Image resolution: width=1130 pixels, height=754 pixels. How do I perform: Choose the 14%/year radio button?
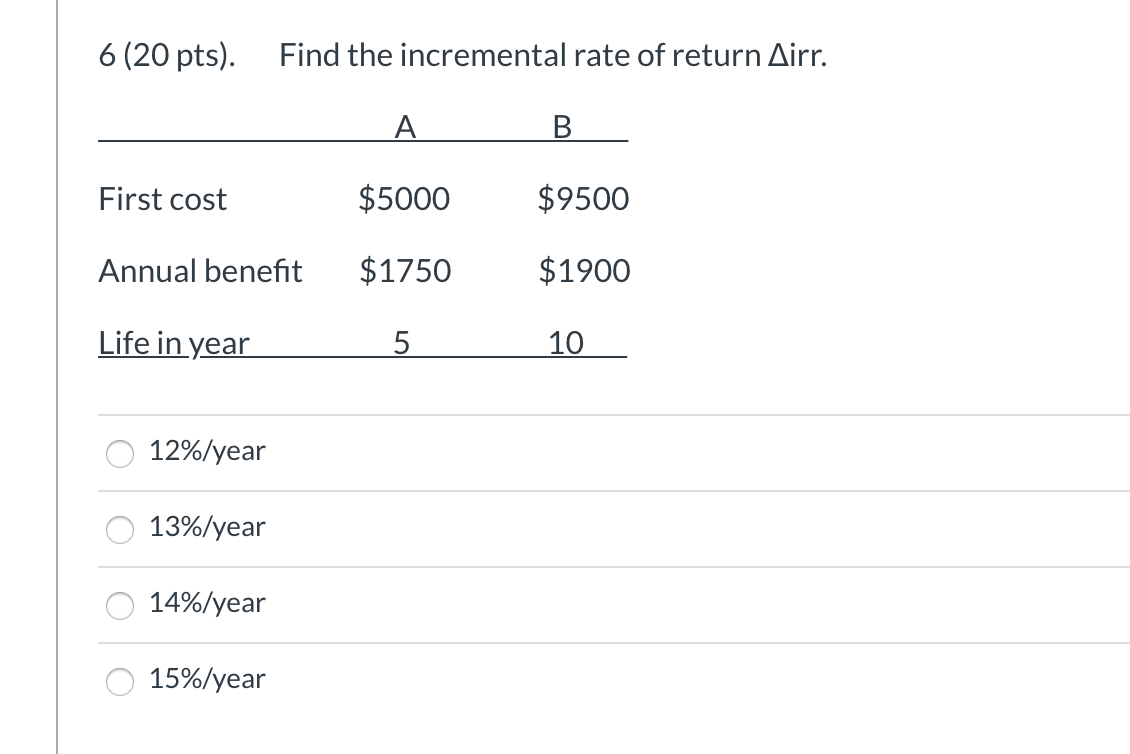click(x=119, y=606)
